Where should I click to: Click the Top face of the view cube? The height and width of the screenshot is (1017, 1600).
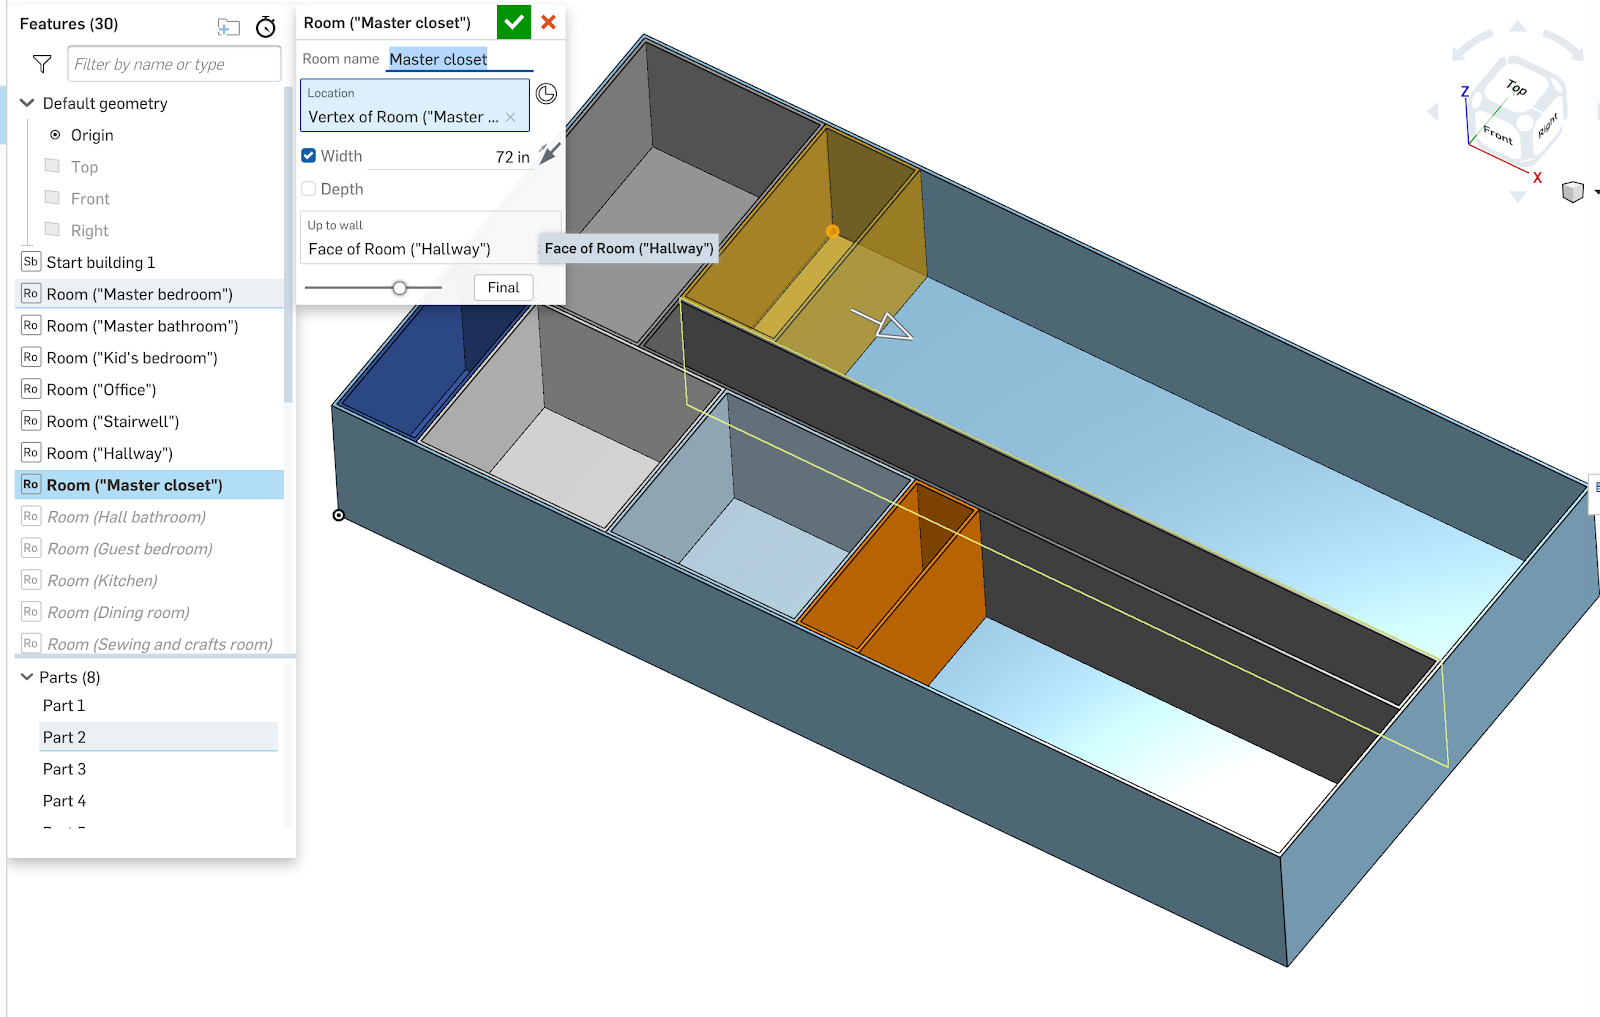point(1516,88)
